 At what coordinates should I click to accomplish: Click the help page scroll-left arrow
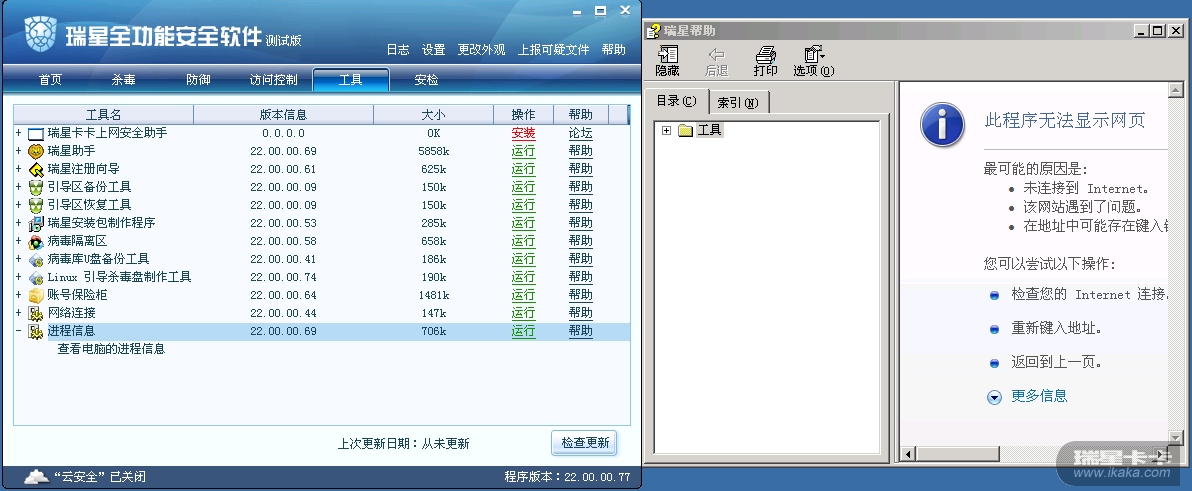pos(908,454)
